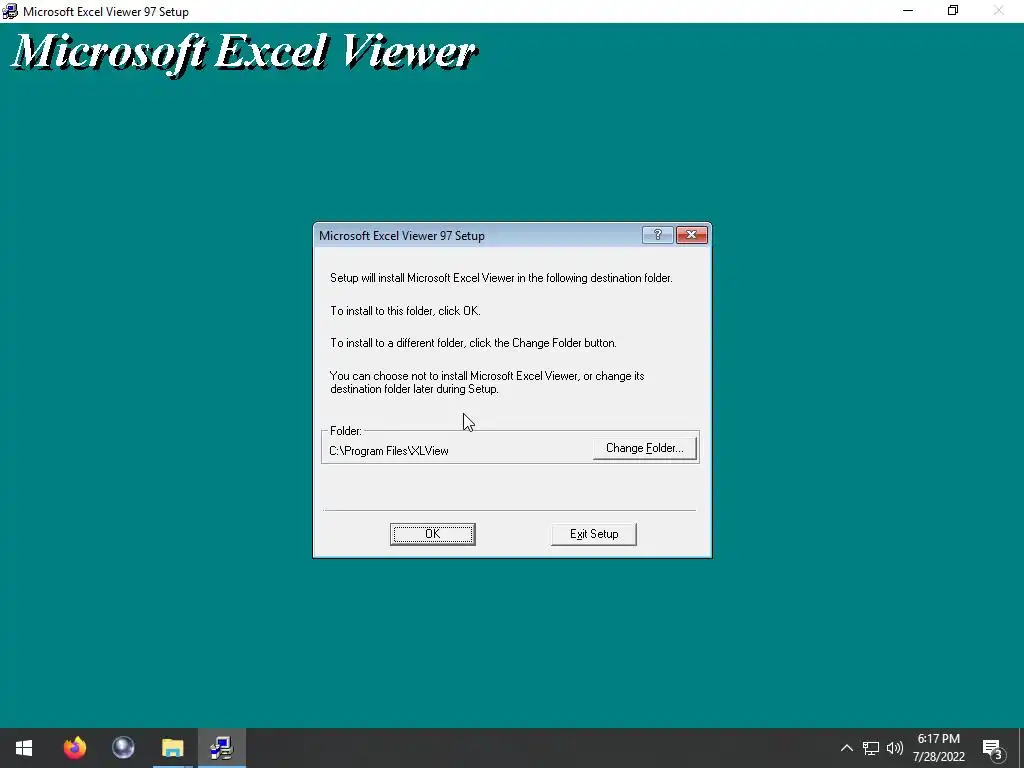1024x768 pixels.
Task: Click the Exit Setup button
Action: tap(594, 534)
